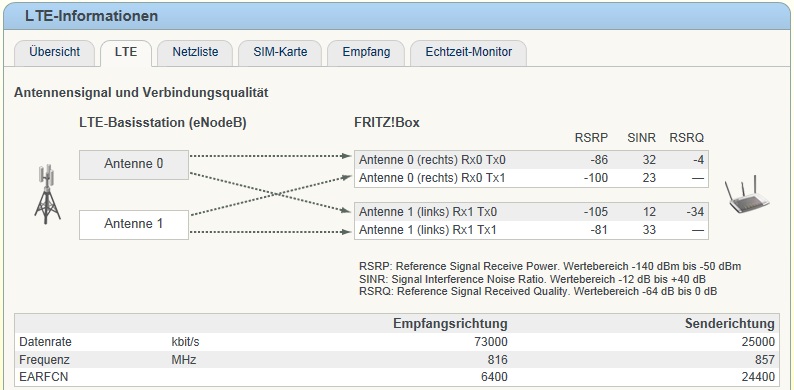Click the SINR column header
This screenshot has height=390, width=794.
[x=641, y=138]
